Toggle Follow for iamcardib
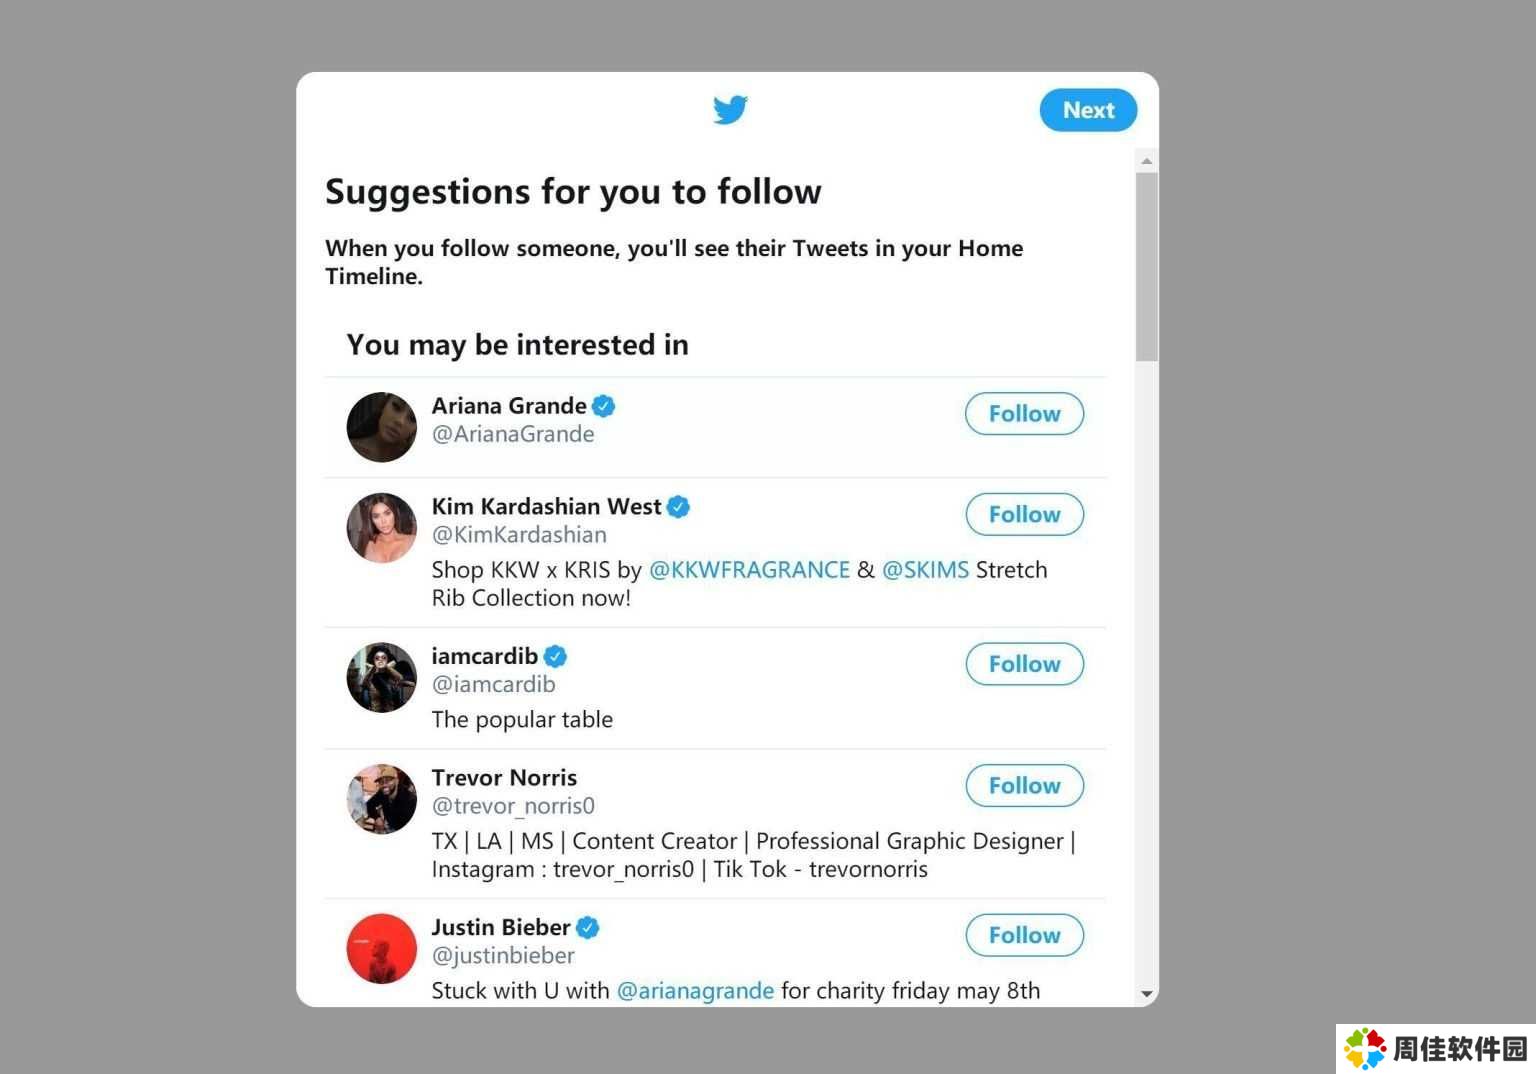This screenshot has height=1074, width=1536. click(1024, 664)
